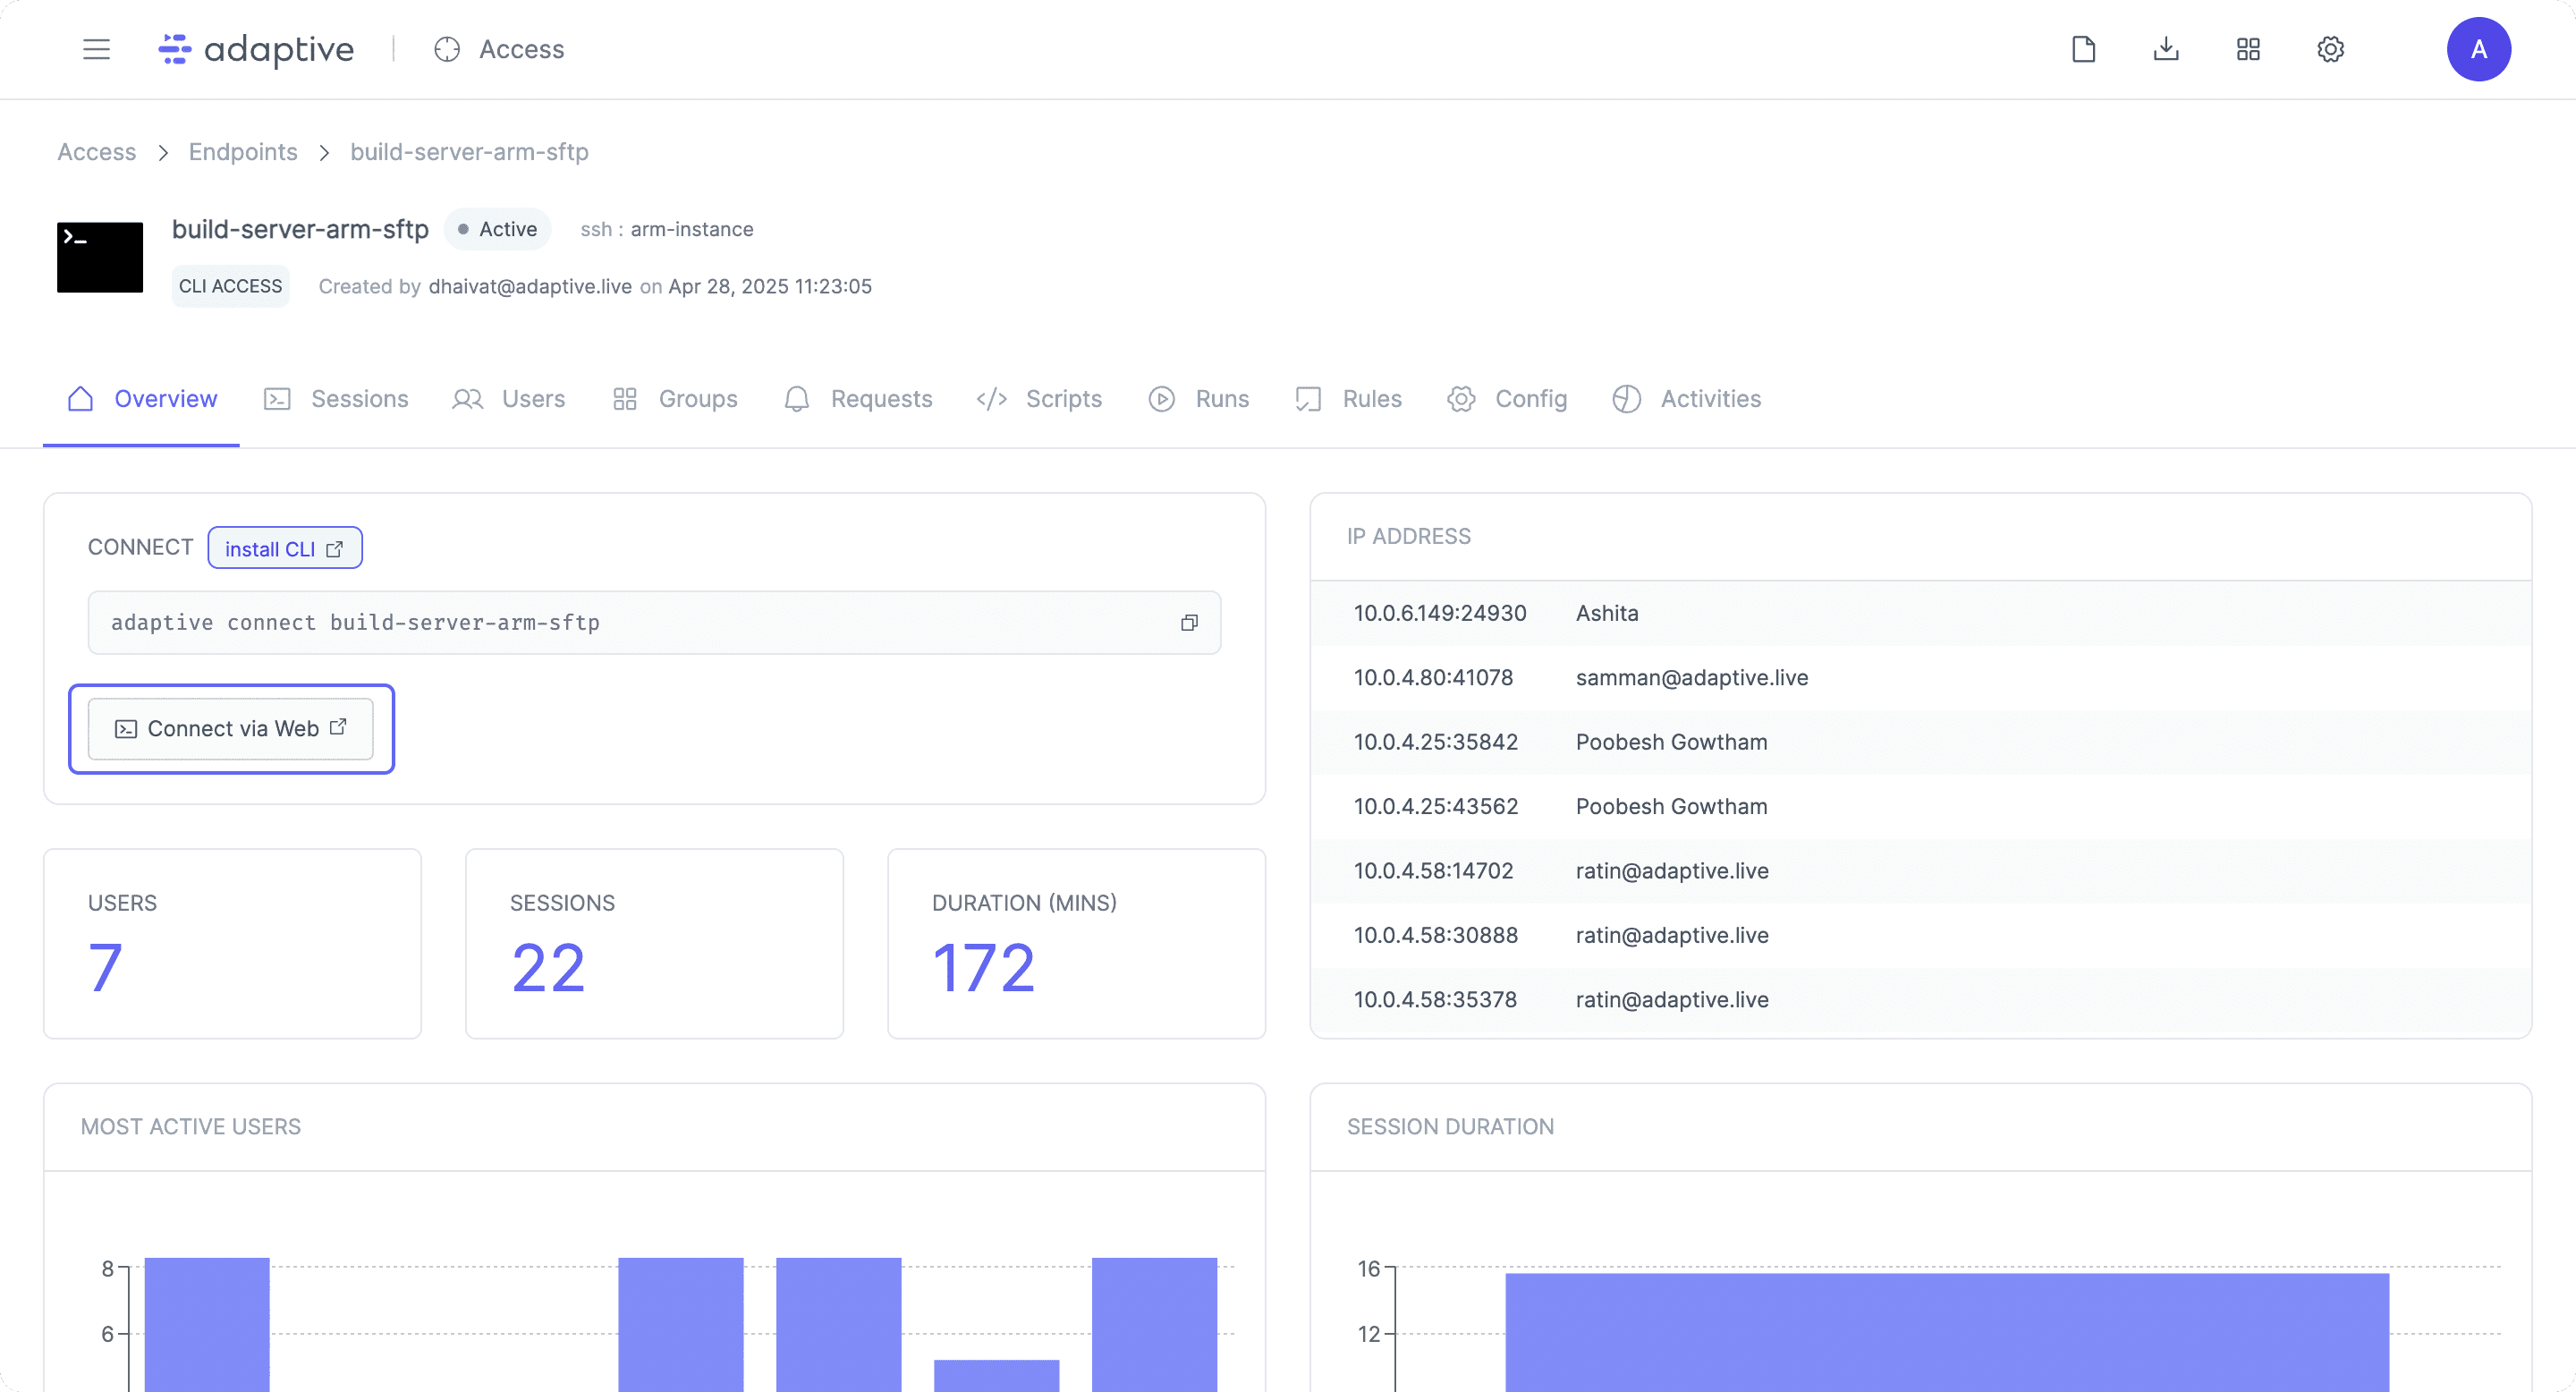The height and width of the screenshot is (1392, 2576).
Task: Click the 10.0.4.58:30888 address
Action: pyautogui.click(x=1436, y=935)
